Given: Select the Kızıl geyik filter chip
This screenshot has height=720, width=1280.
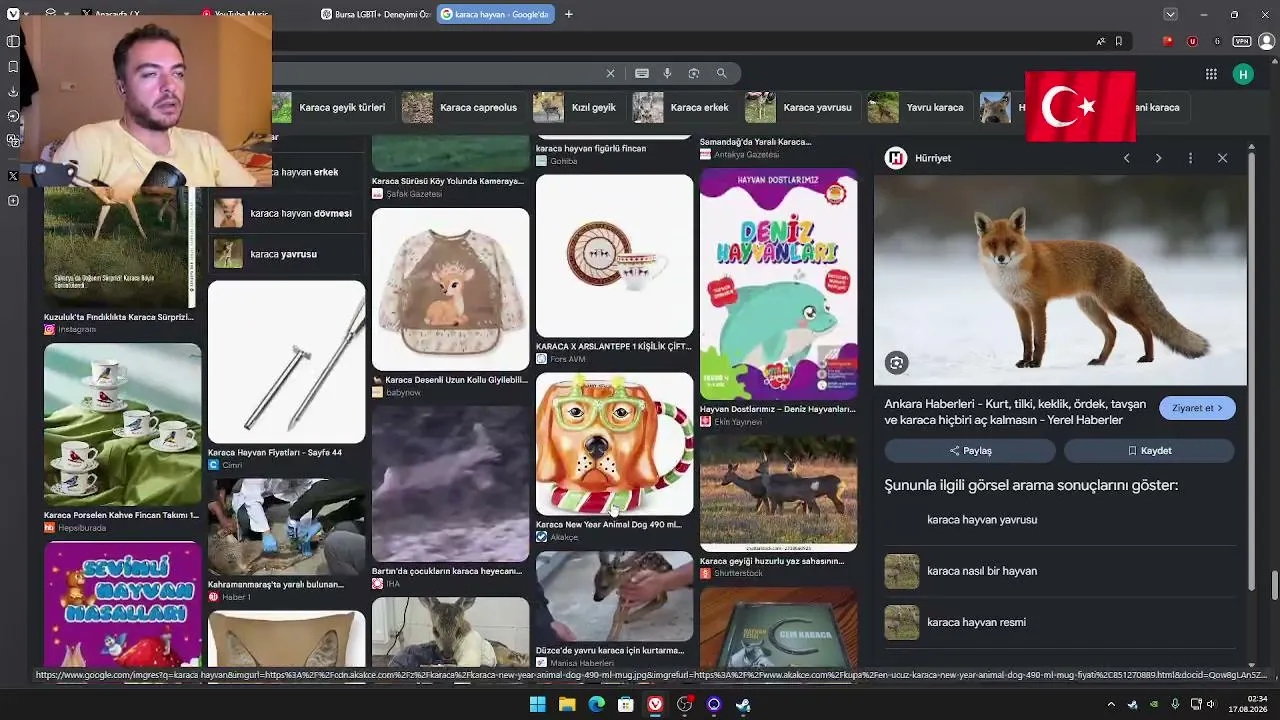Looking at the screenshot, I should [578, 107].
